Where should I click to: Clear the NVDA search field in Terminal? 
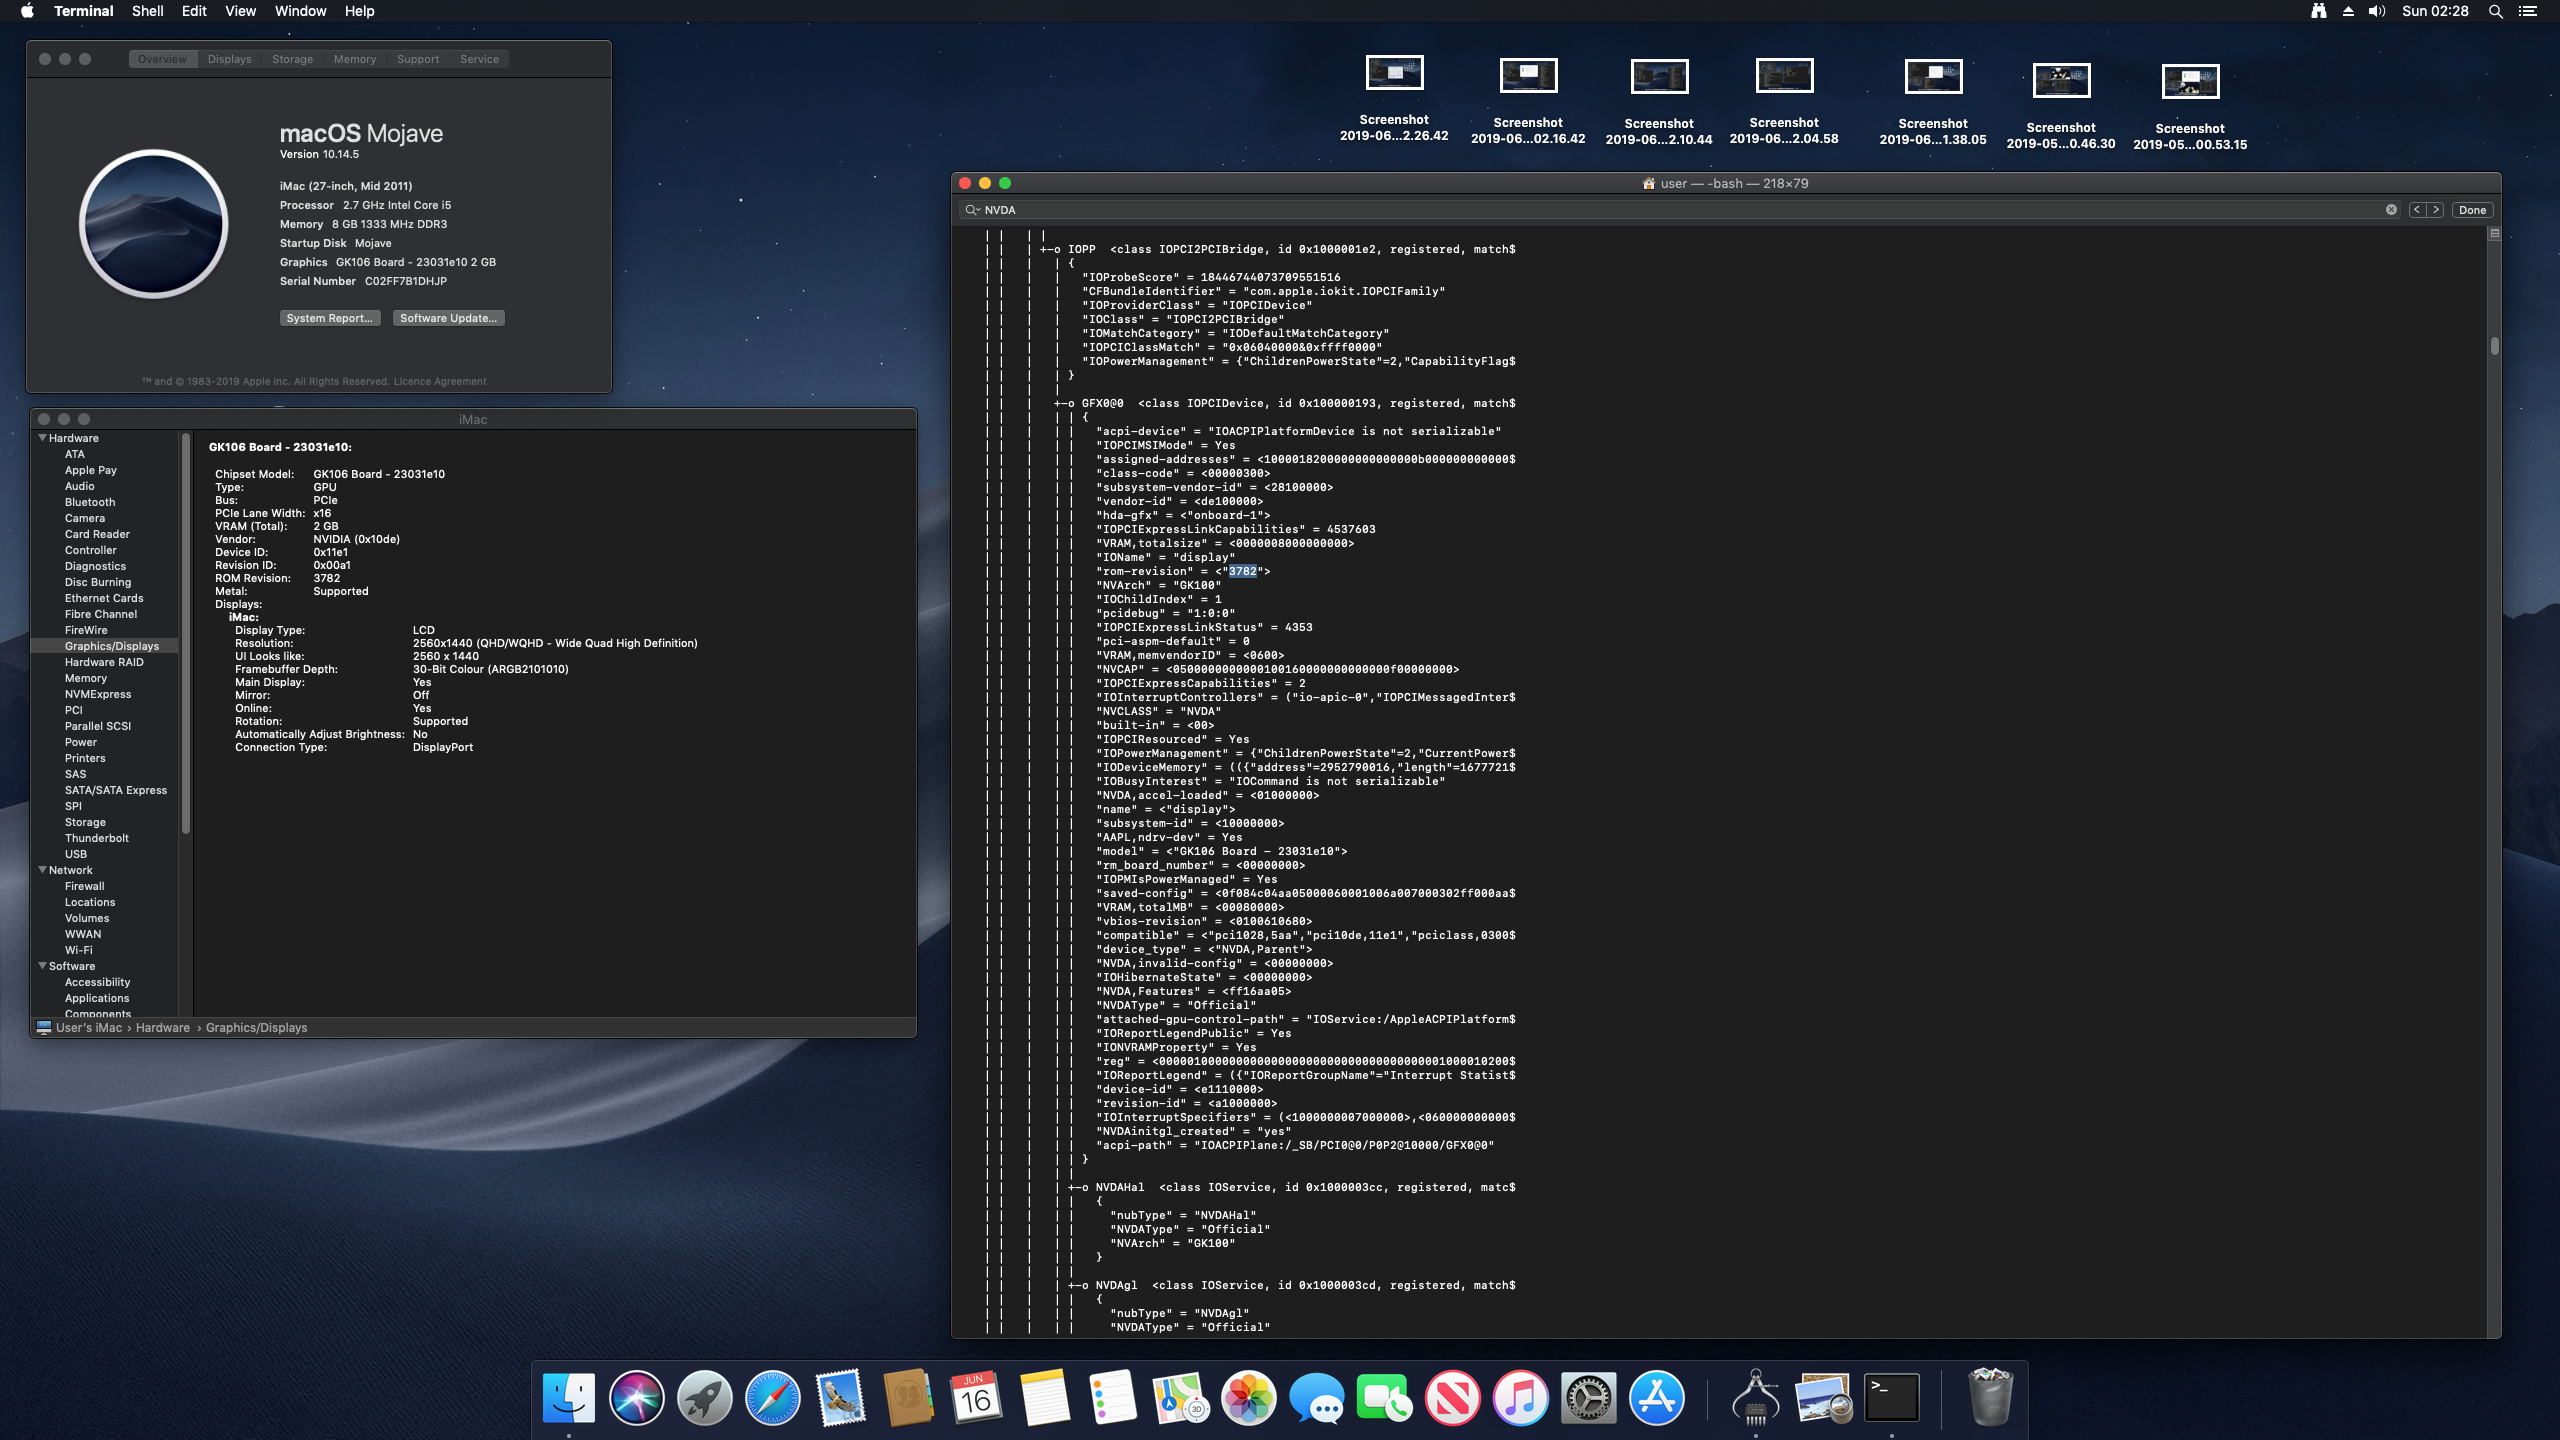click(2391, 210)
